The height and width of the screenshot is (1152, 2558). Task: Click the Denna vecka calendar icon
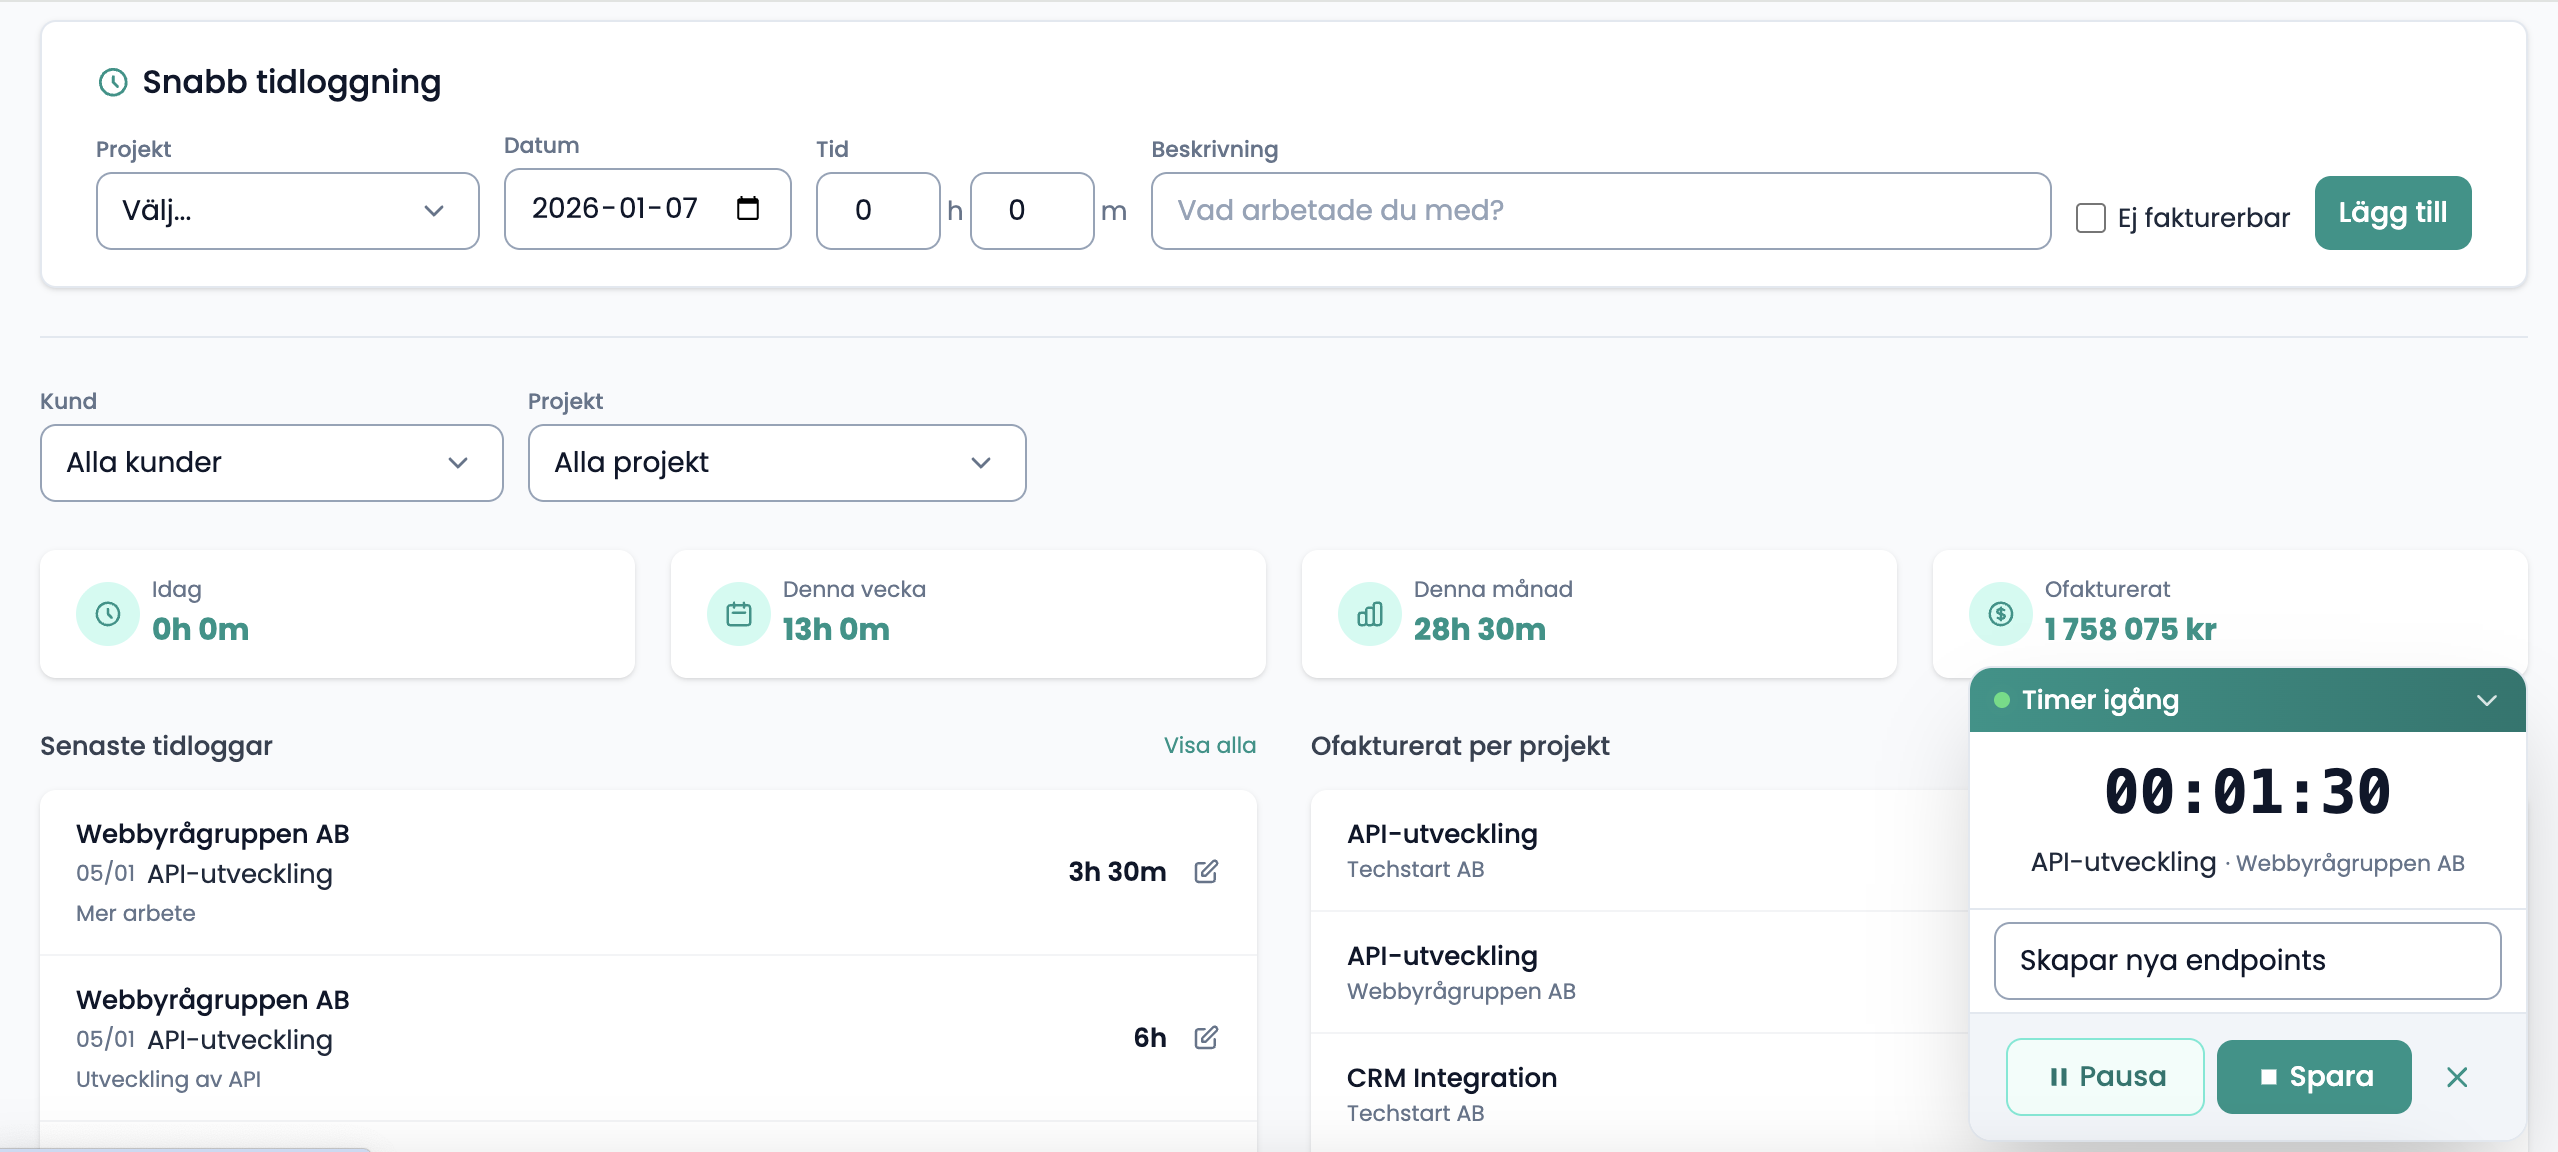pos(739,614)
